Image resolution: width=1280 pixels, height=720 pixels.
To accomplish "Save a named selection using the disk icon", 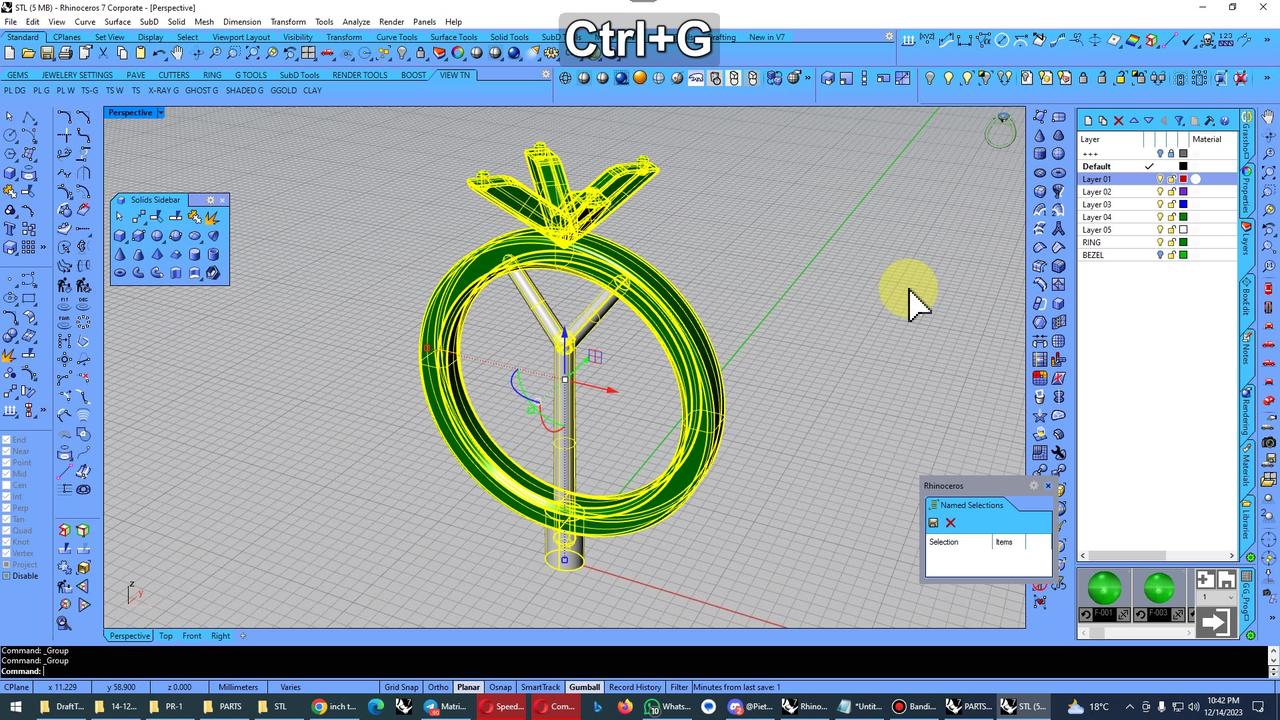I will [933, 522].
